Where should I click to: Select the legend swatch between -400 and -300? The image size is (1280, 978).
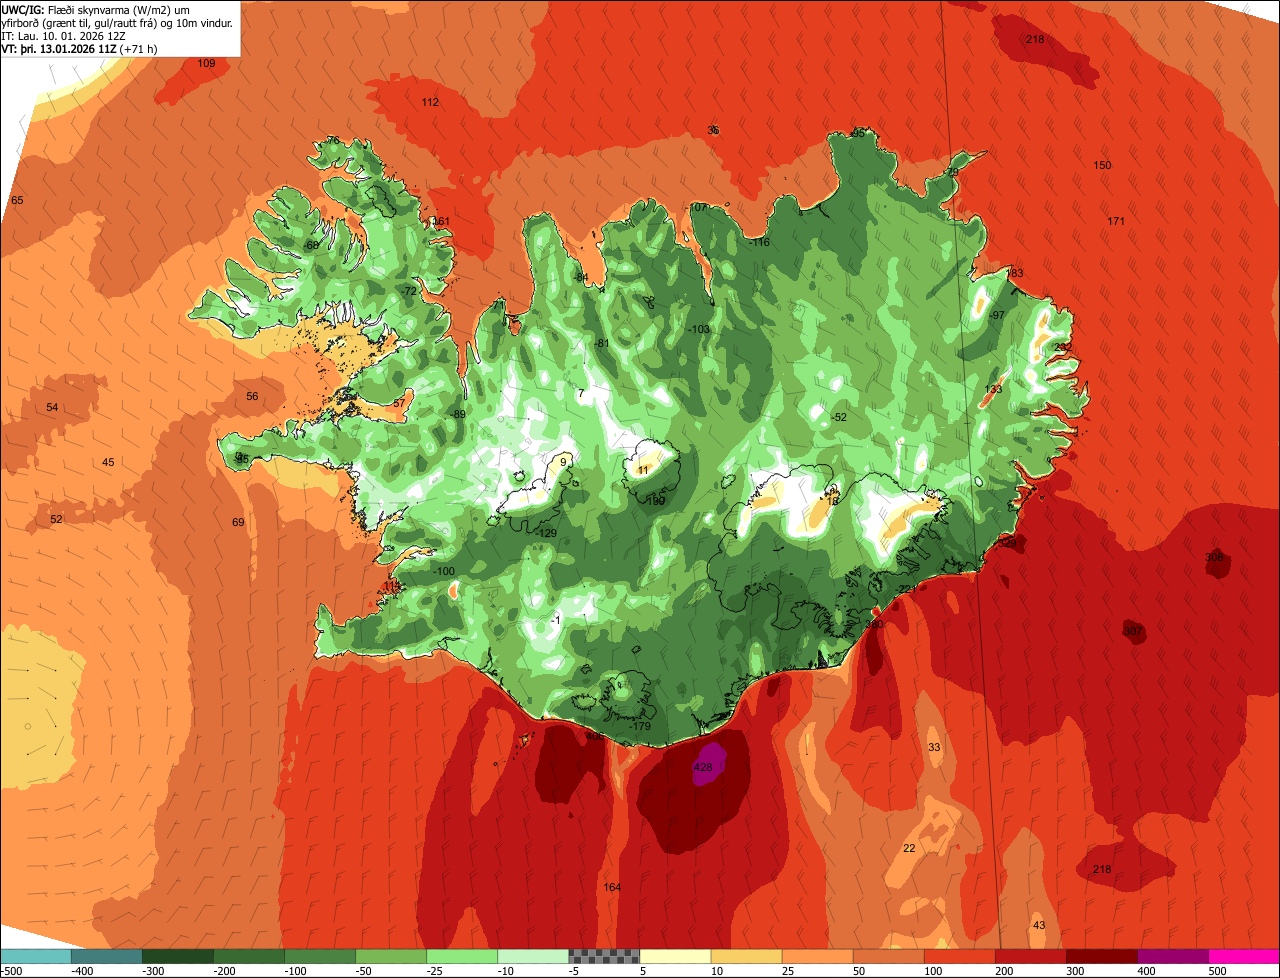click(x=106, y=956)
